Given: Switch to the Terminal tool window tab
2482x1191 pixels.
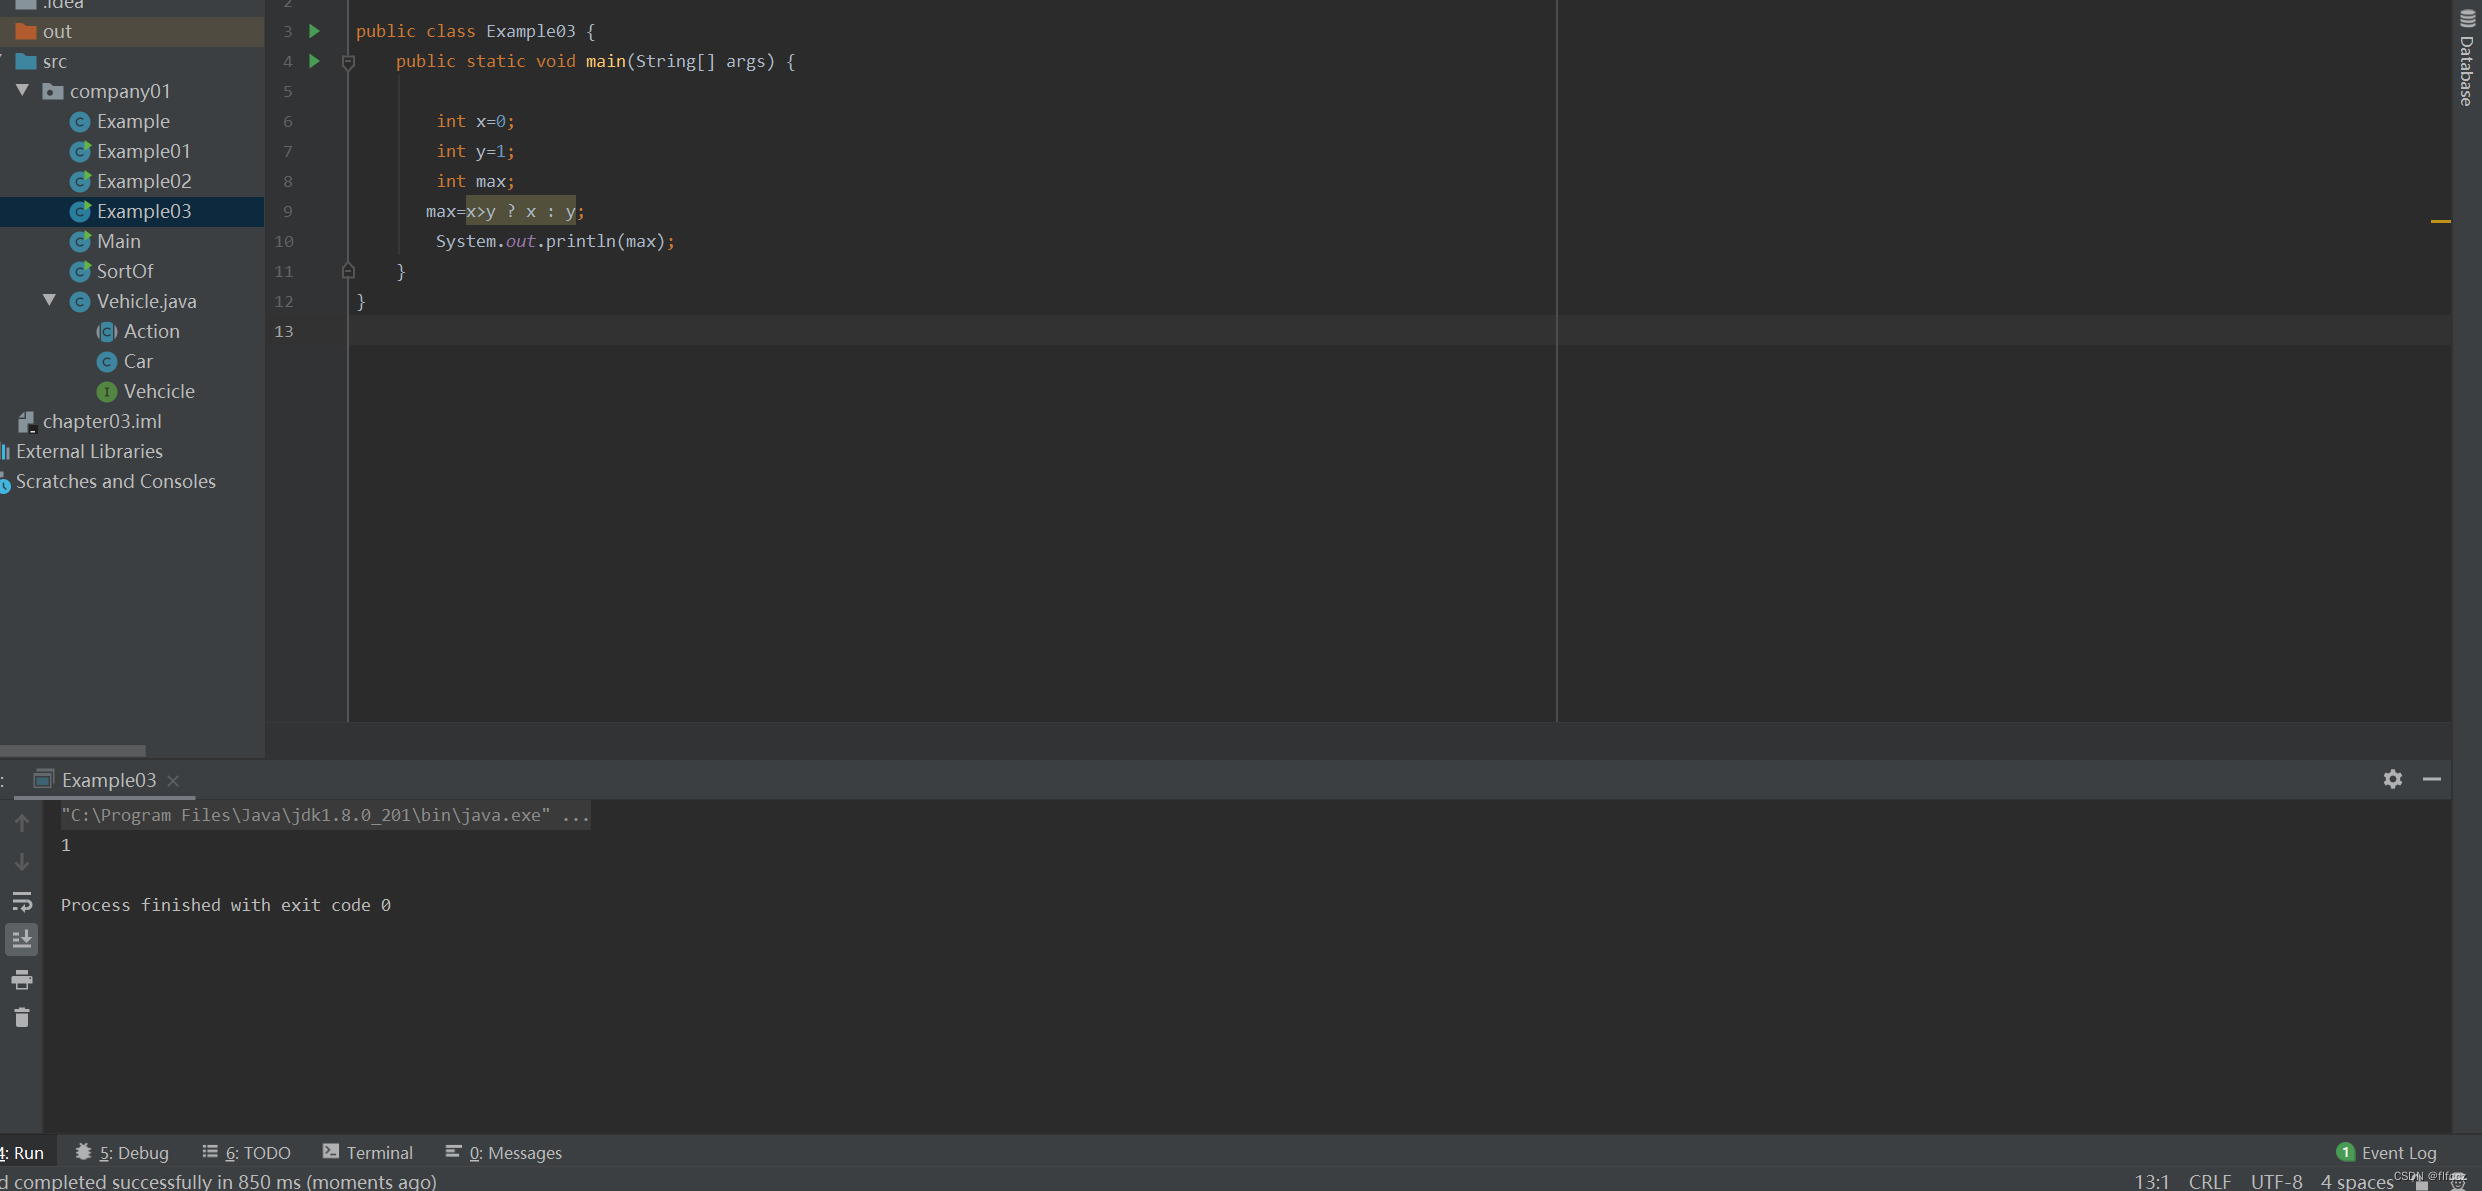Looking at the screenshot, I should pyautogui.click(x=366, y=1152).
